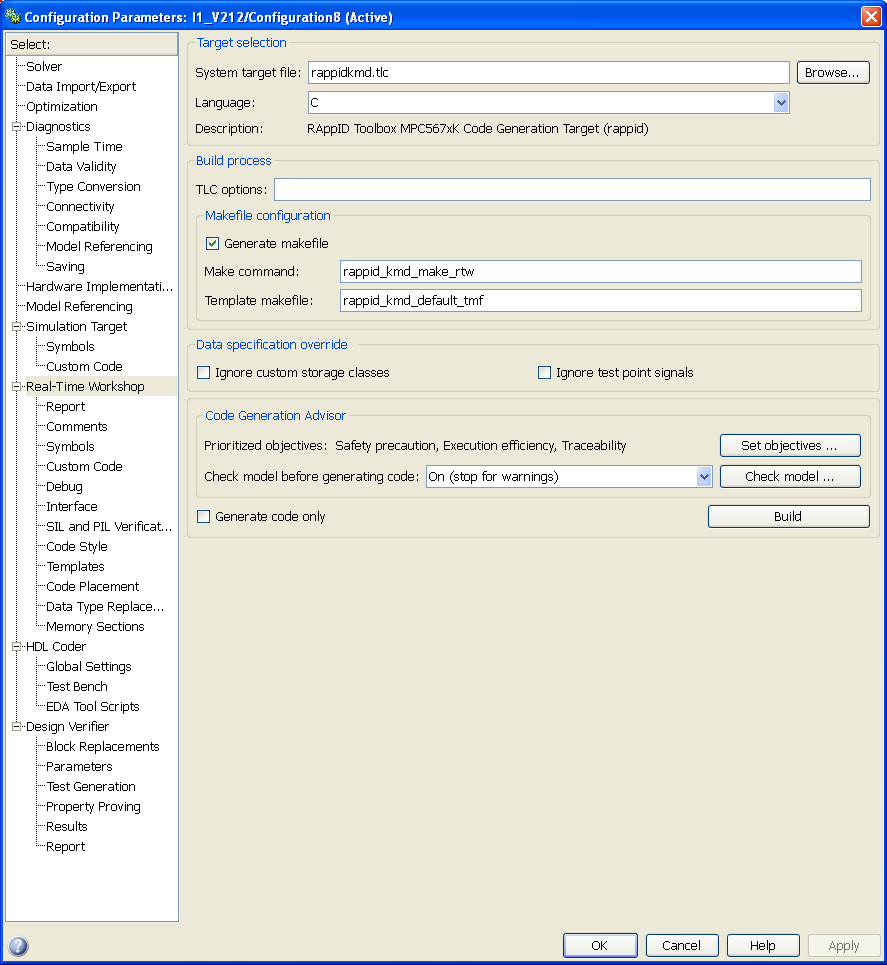Select Test Bench in the tree
887x965 pixels.
(x=77, y=687)
